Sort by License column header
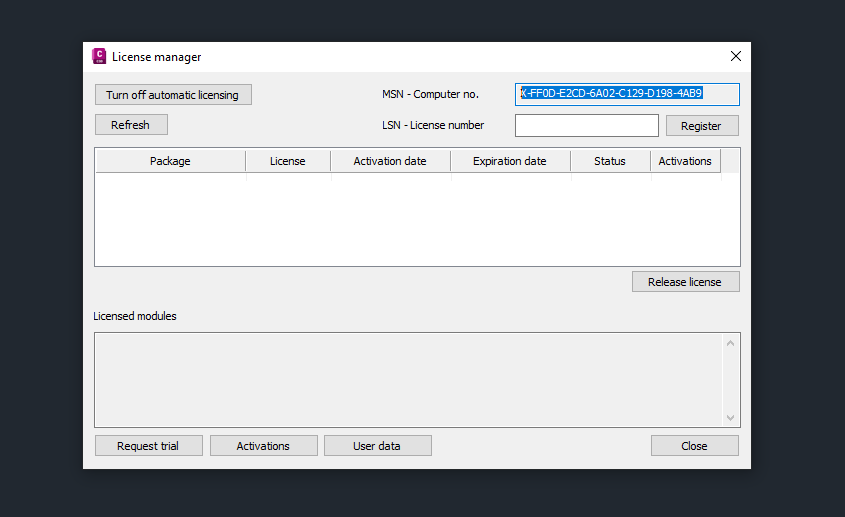 [x=288, y=161]
